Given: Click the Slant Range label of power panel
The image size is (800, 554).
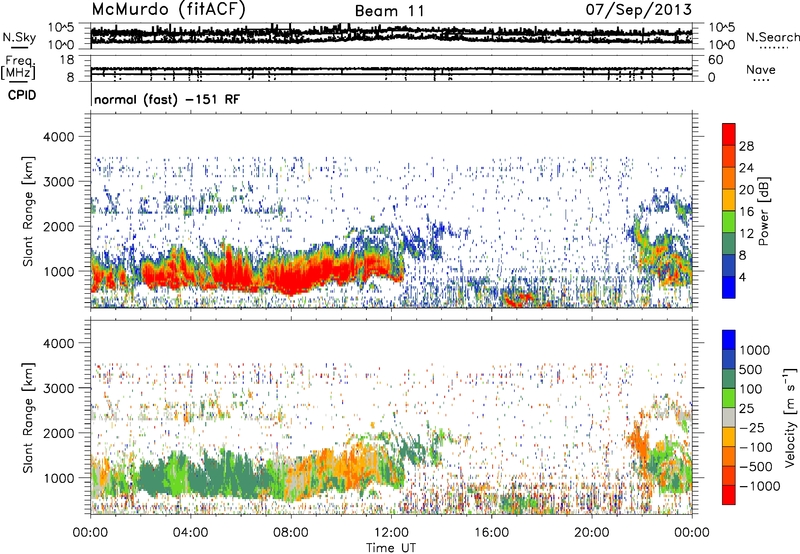Looking at the screenshot, I should point(29,211).
